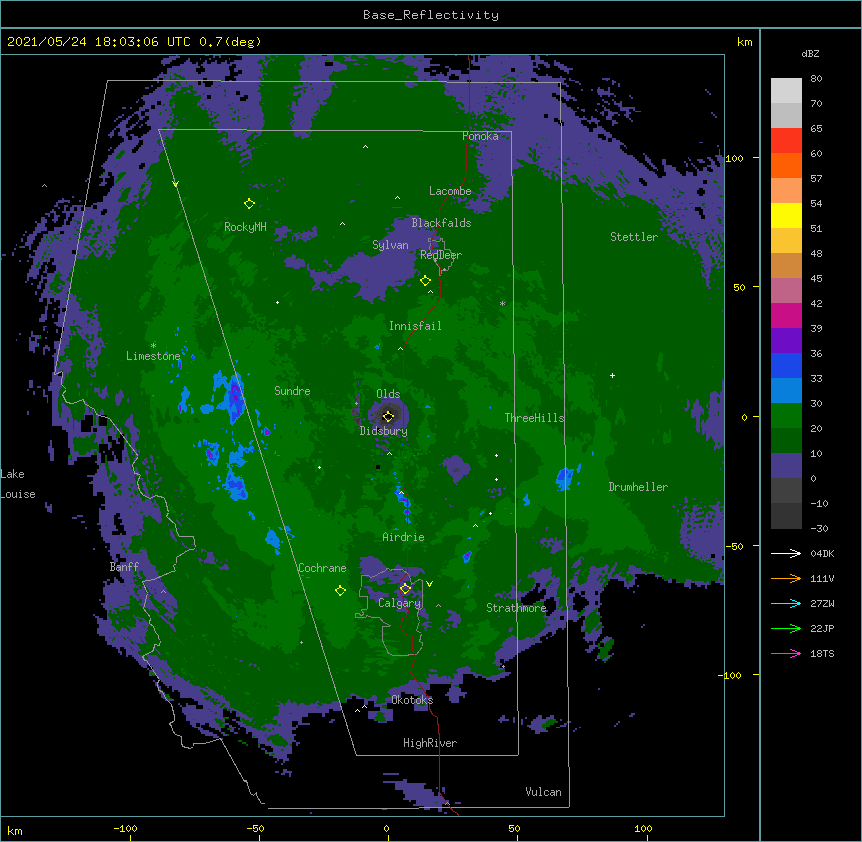Click the yellow marker south of RedDeer
The image size is (862, 842).
coord(425,281)
